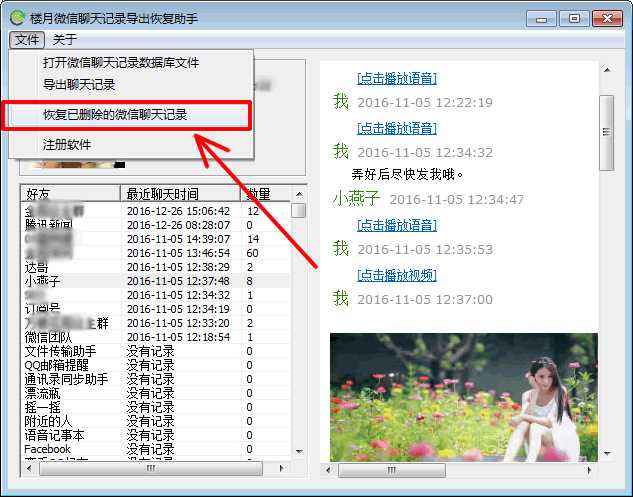Click chat panel vertical scrollbar thumb
The height and width of the screenshot is (497, 633).
tap(607, 133)
